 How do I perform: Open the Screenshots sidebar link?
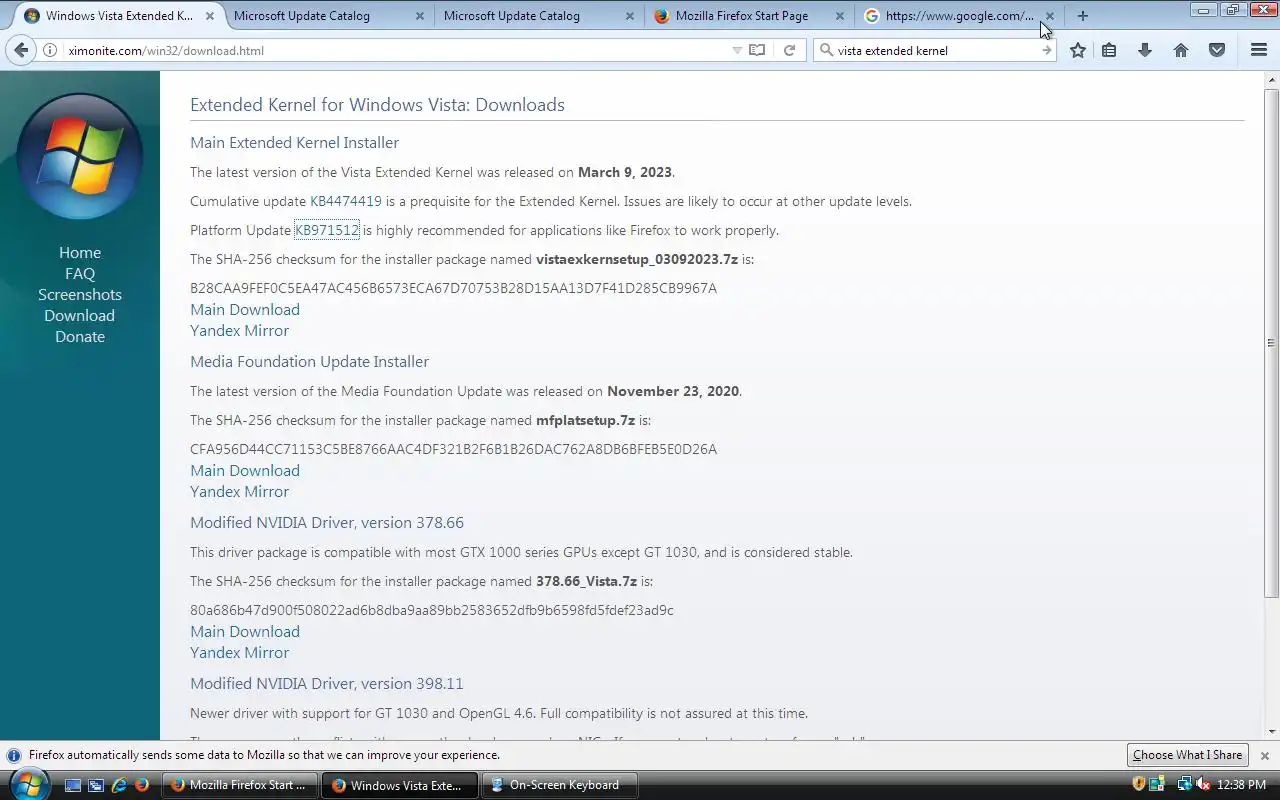click(80, 294)
